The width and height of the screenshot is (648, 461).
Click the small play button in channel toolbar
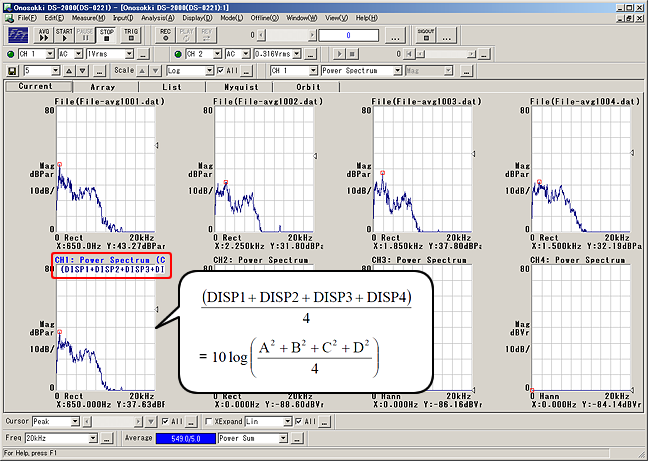pyautogui.click(x=339, y=54)
